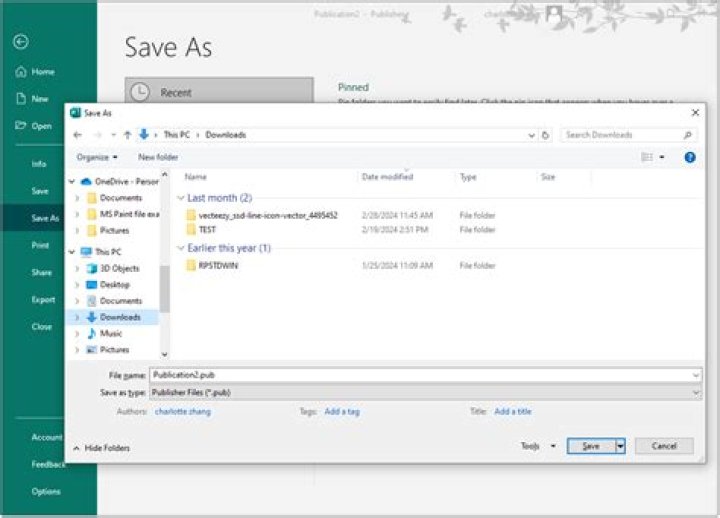Click the RPSTDWIN folder icon
The image size is (720, 518).
(191, 265)
